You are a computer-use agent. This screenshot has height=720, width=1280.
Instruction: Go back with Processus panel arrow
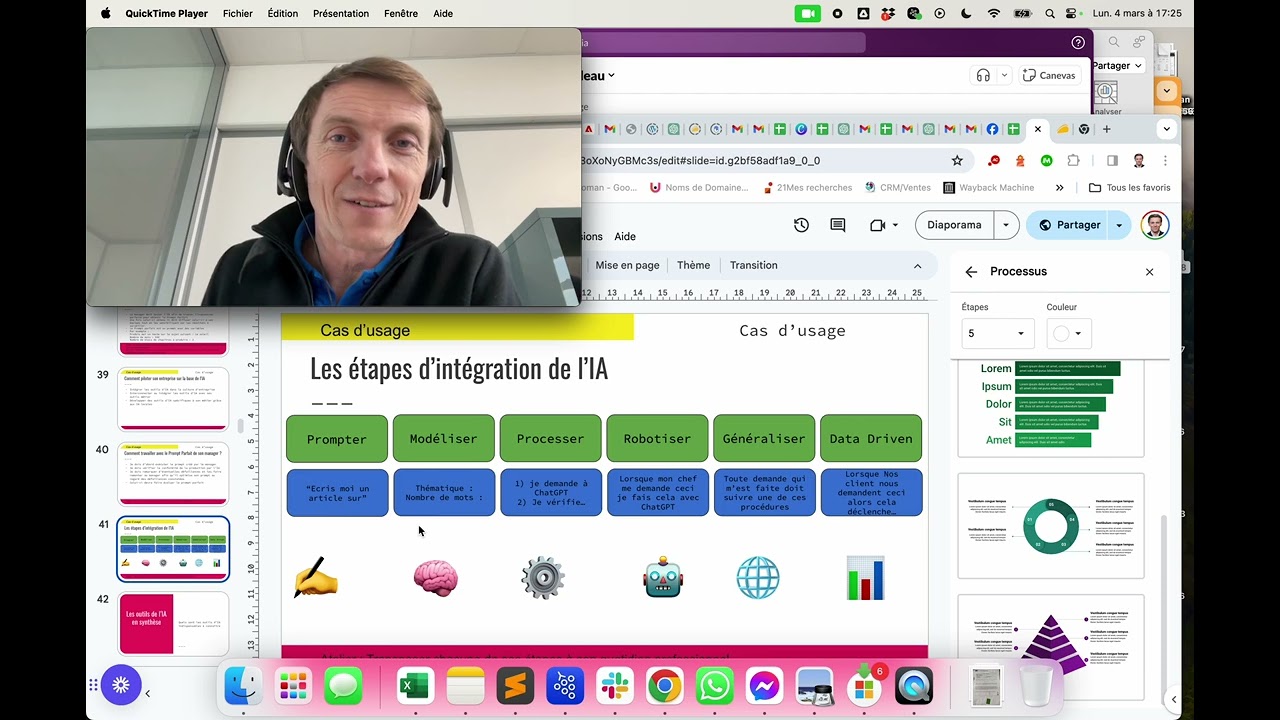tap(971, 272)
